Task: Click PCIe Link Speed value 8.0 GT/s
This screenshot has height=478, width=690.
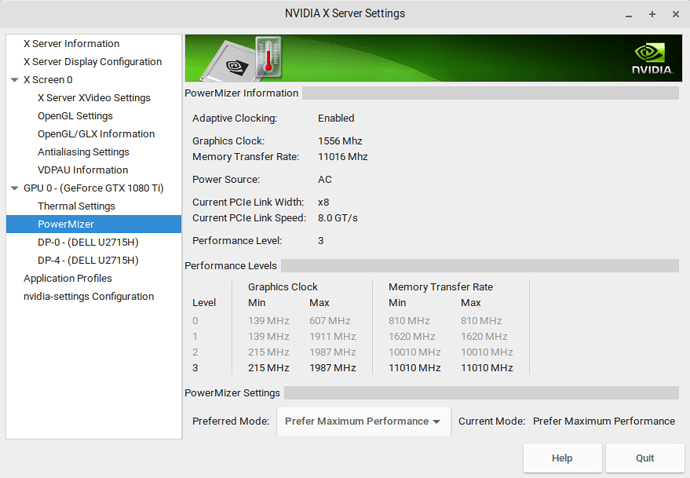Action: pos(338,218)
